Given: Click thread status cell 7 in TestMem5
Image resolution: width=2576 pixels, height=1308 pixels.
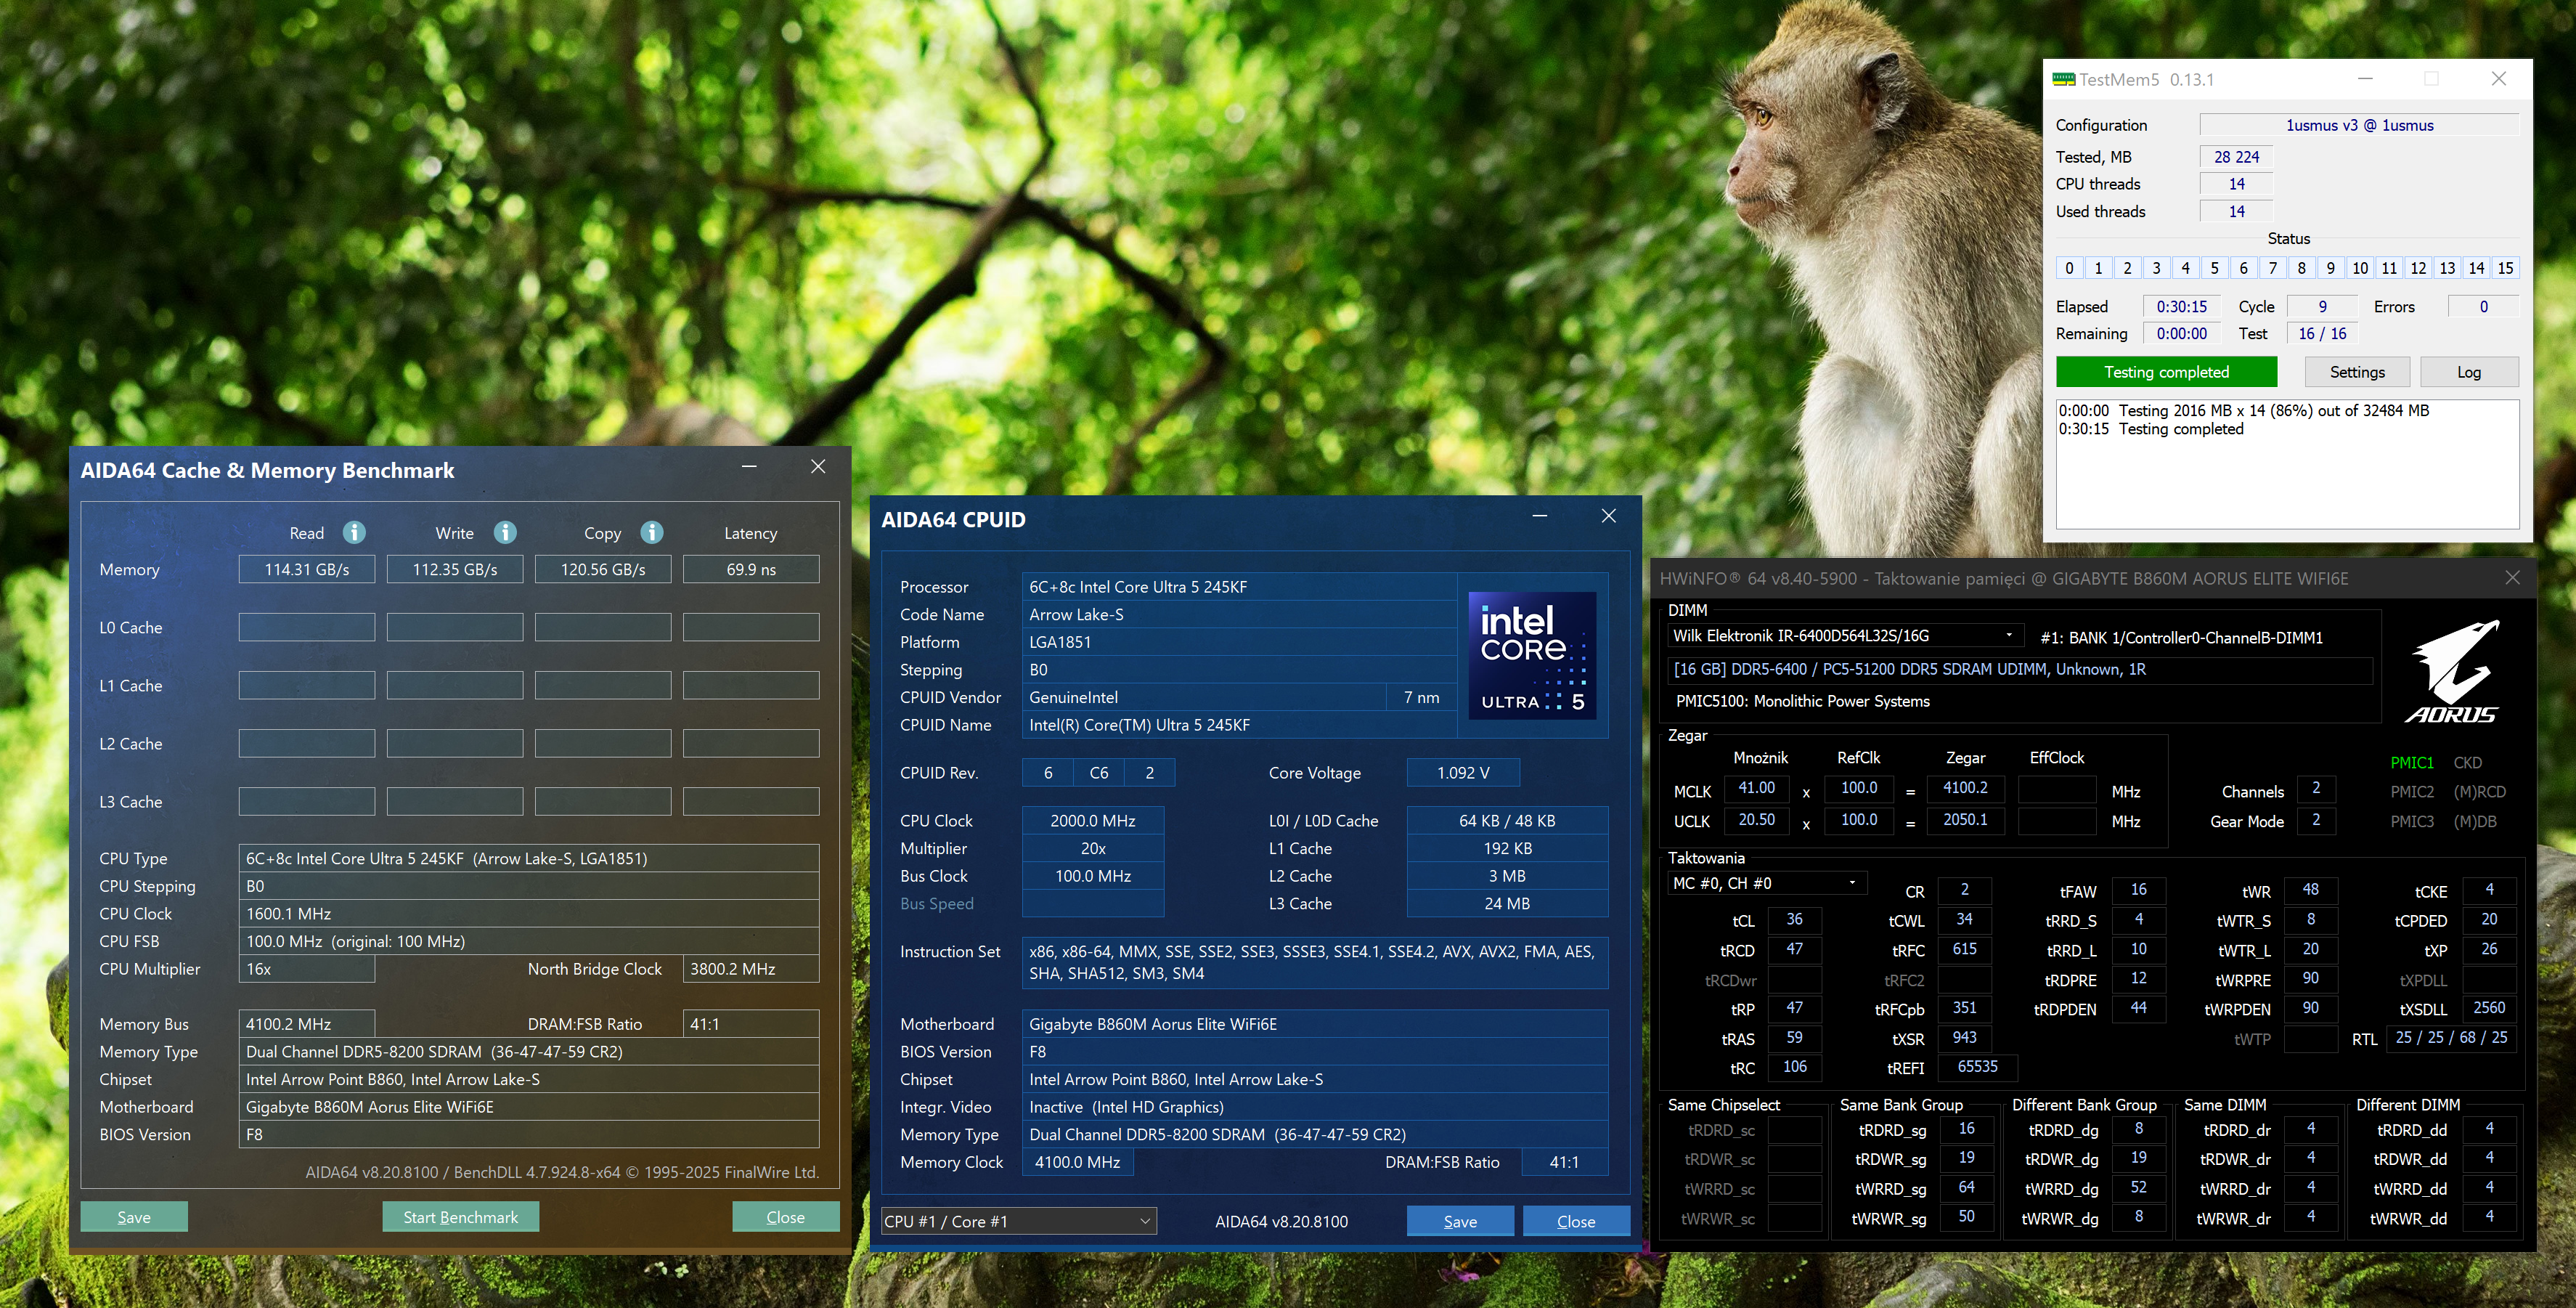Looking at the screenshot, I should tap(2272, 268).
